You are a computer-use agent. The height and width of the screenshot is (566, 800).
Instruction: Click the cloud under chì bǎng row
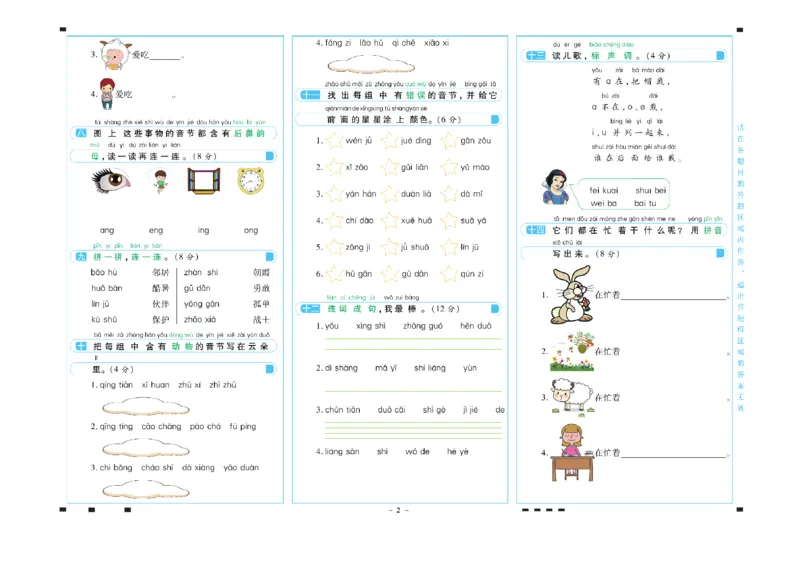tap(146, 489)
